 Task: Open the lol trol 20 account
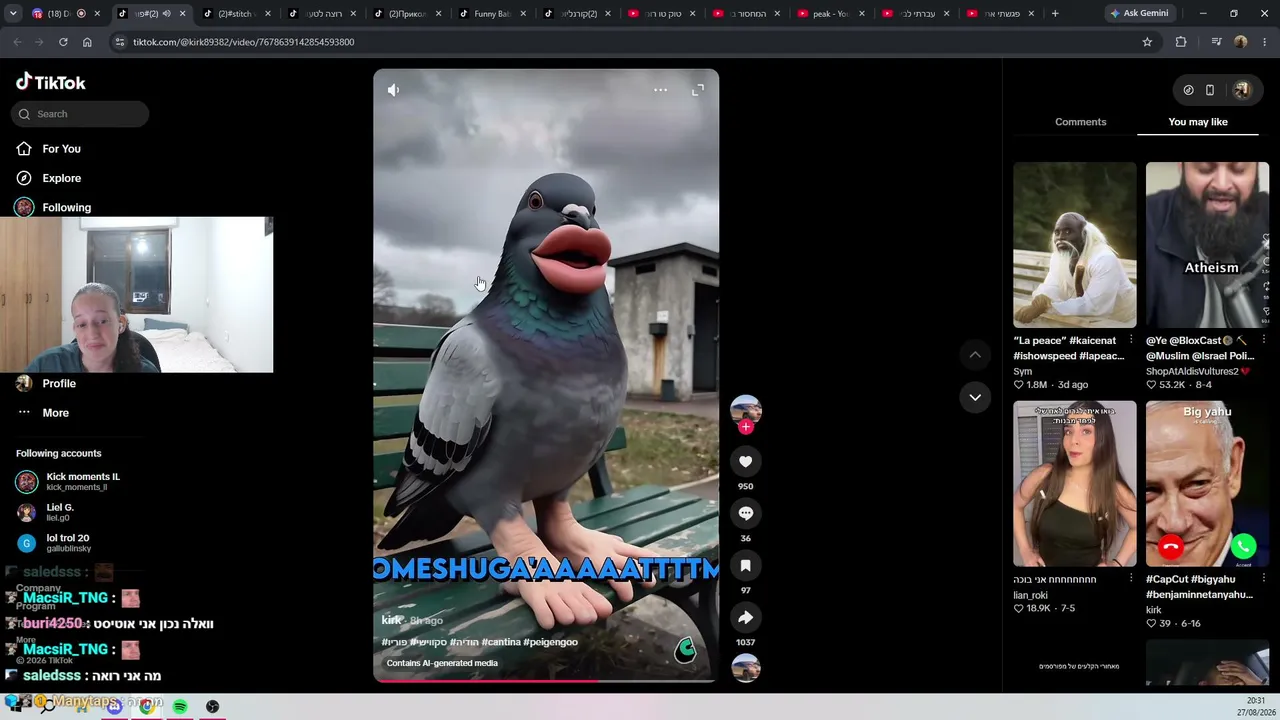68,543
